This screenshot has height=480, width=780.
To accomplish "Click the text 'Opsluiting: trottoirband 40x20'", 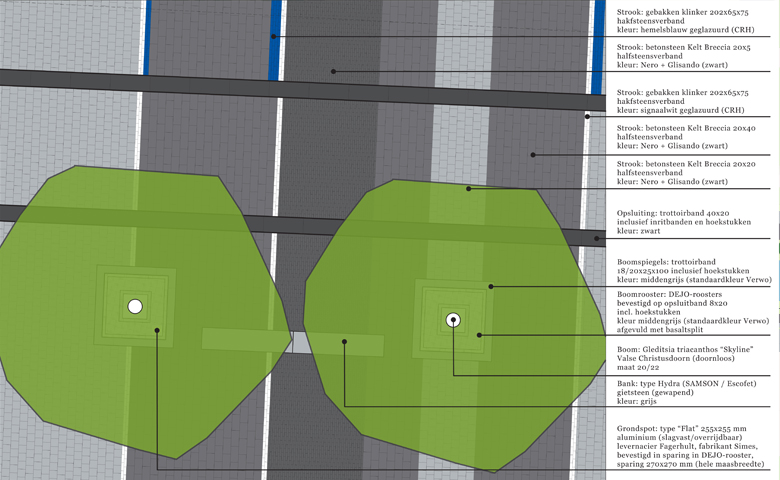I will pos(673,213).
